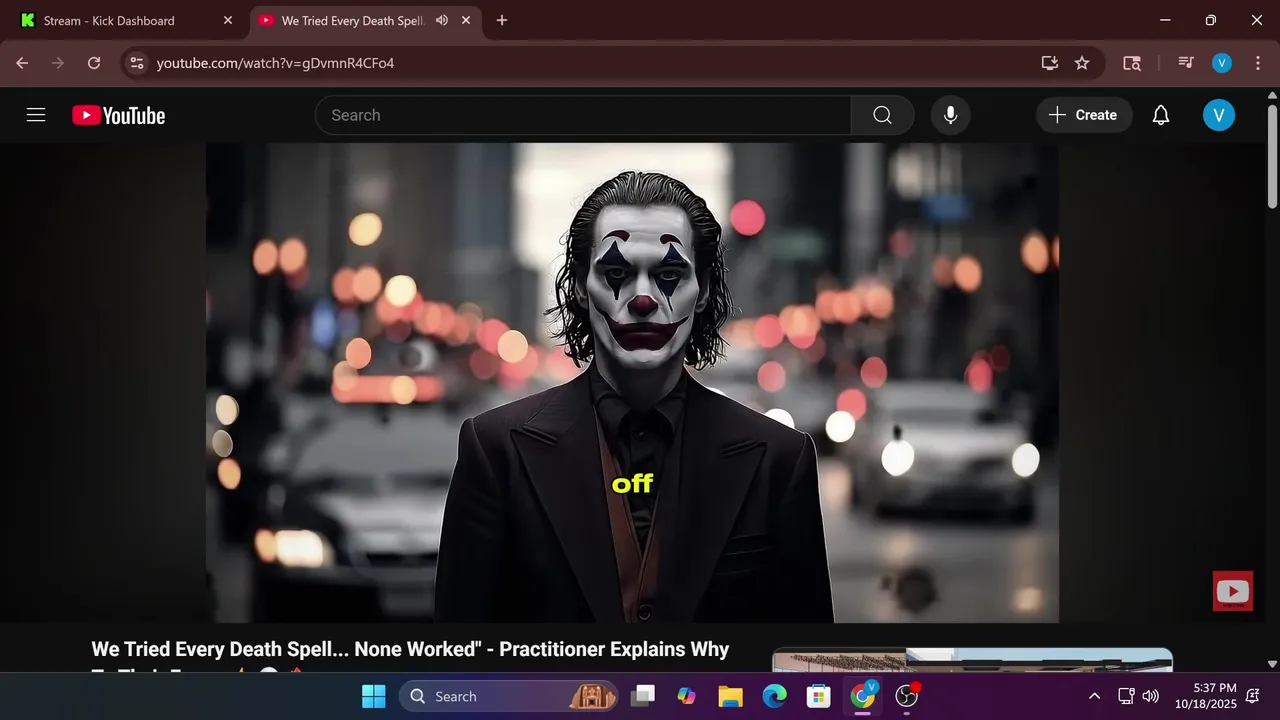Open the media controls music icon
1280x720 pixels.
1186,63
